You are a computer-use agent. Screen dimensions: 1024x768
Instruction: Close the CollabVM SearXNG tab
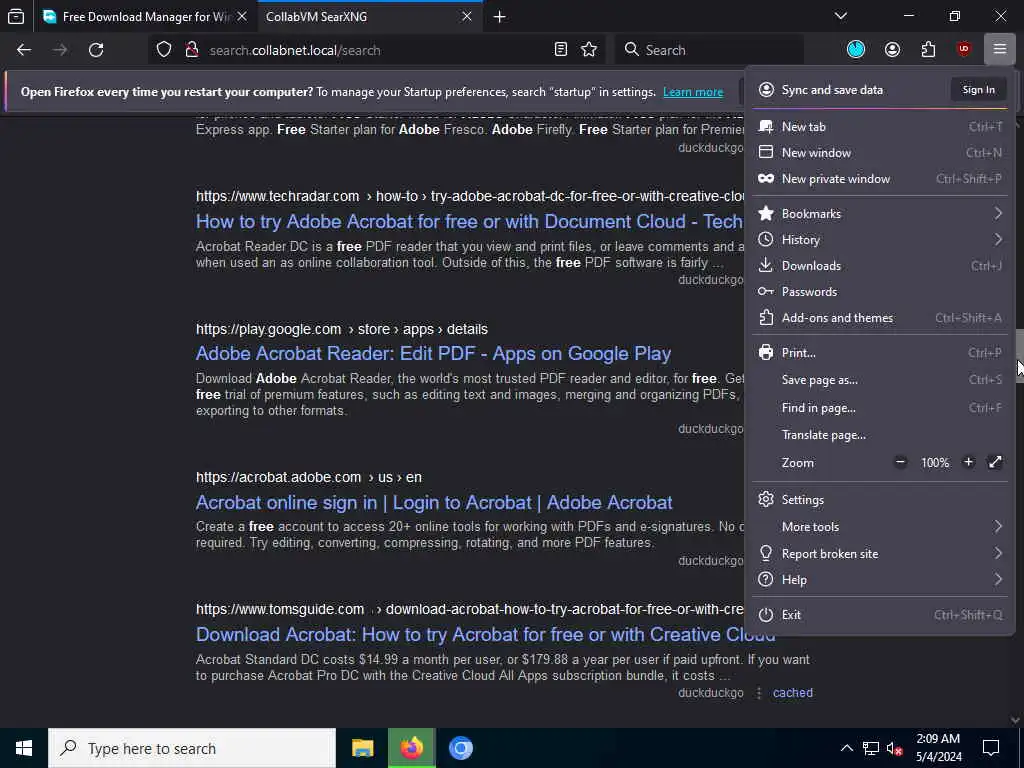point(466,16)
